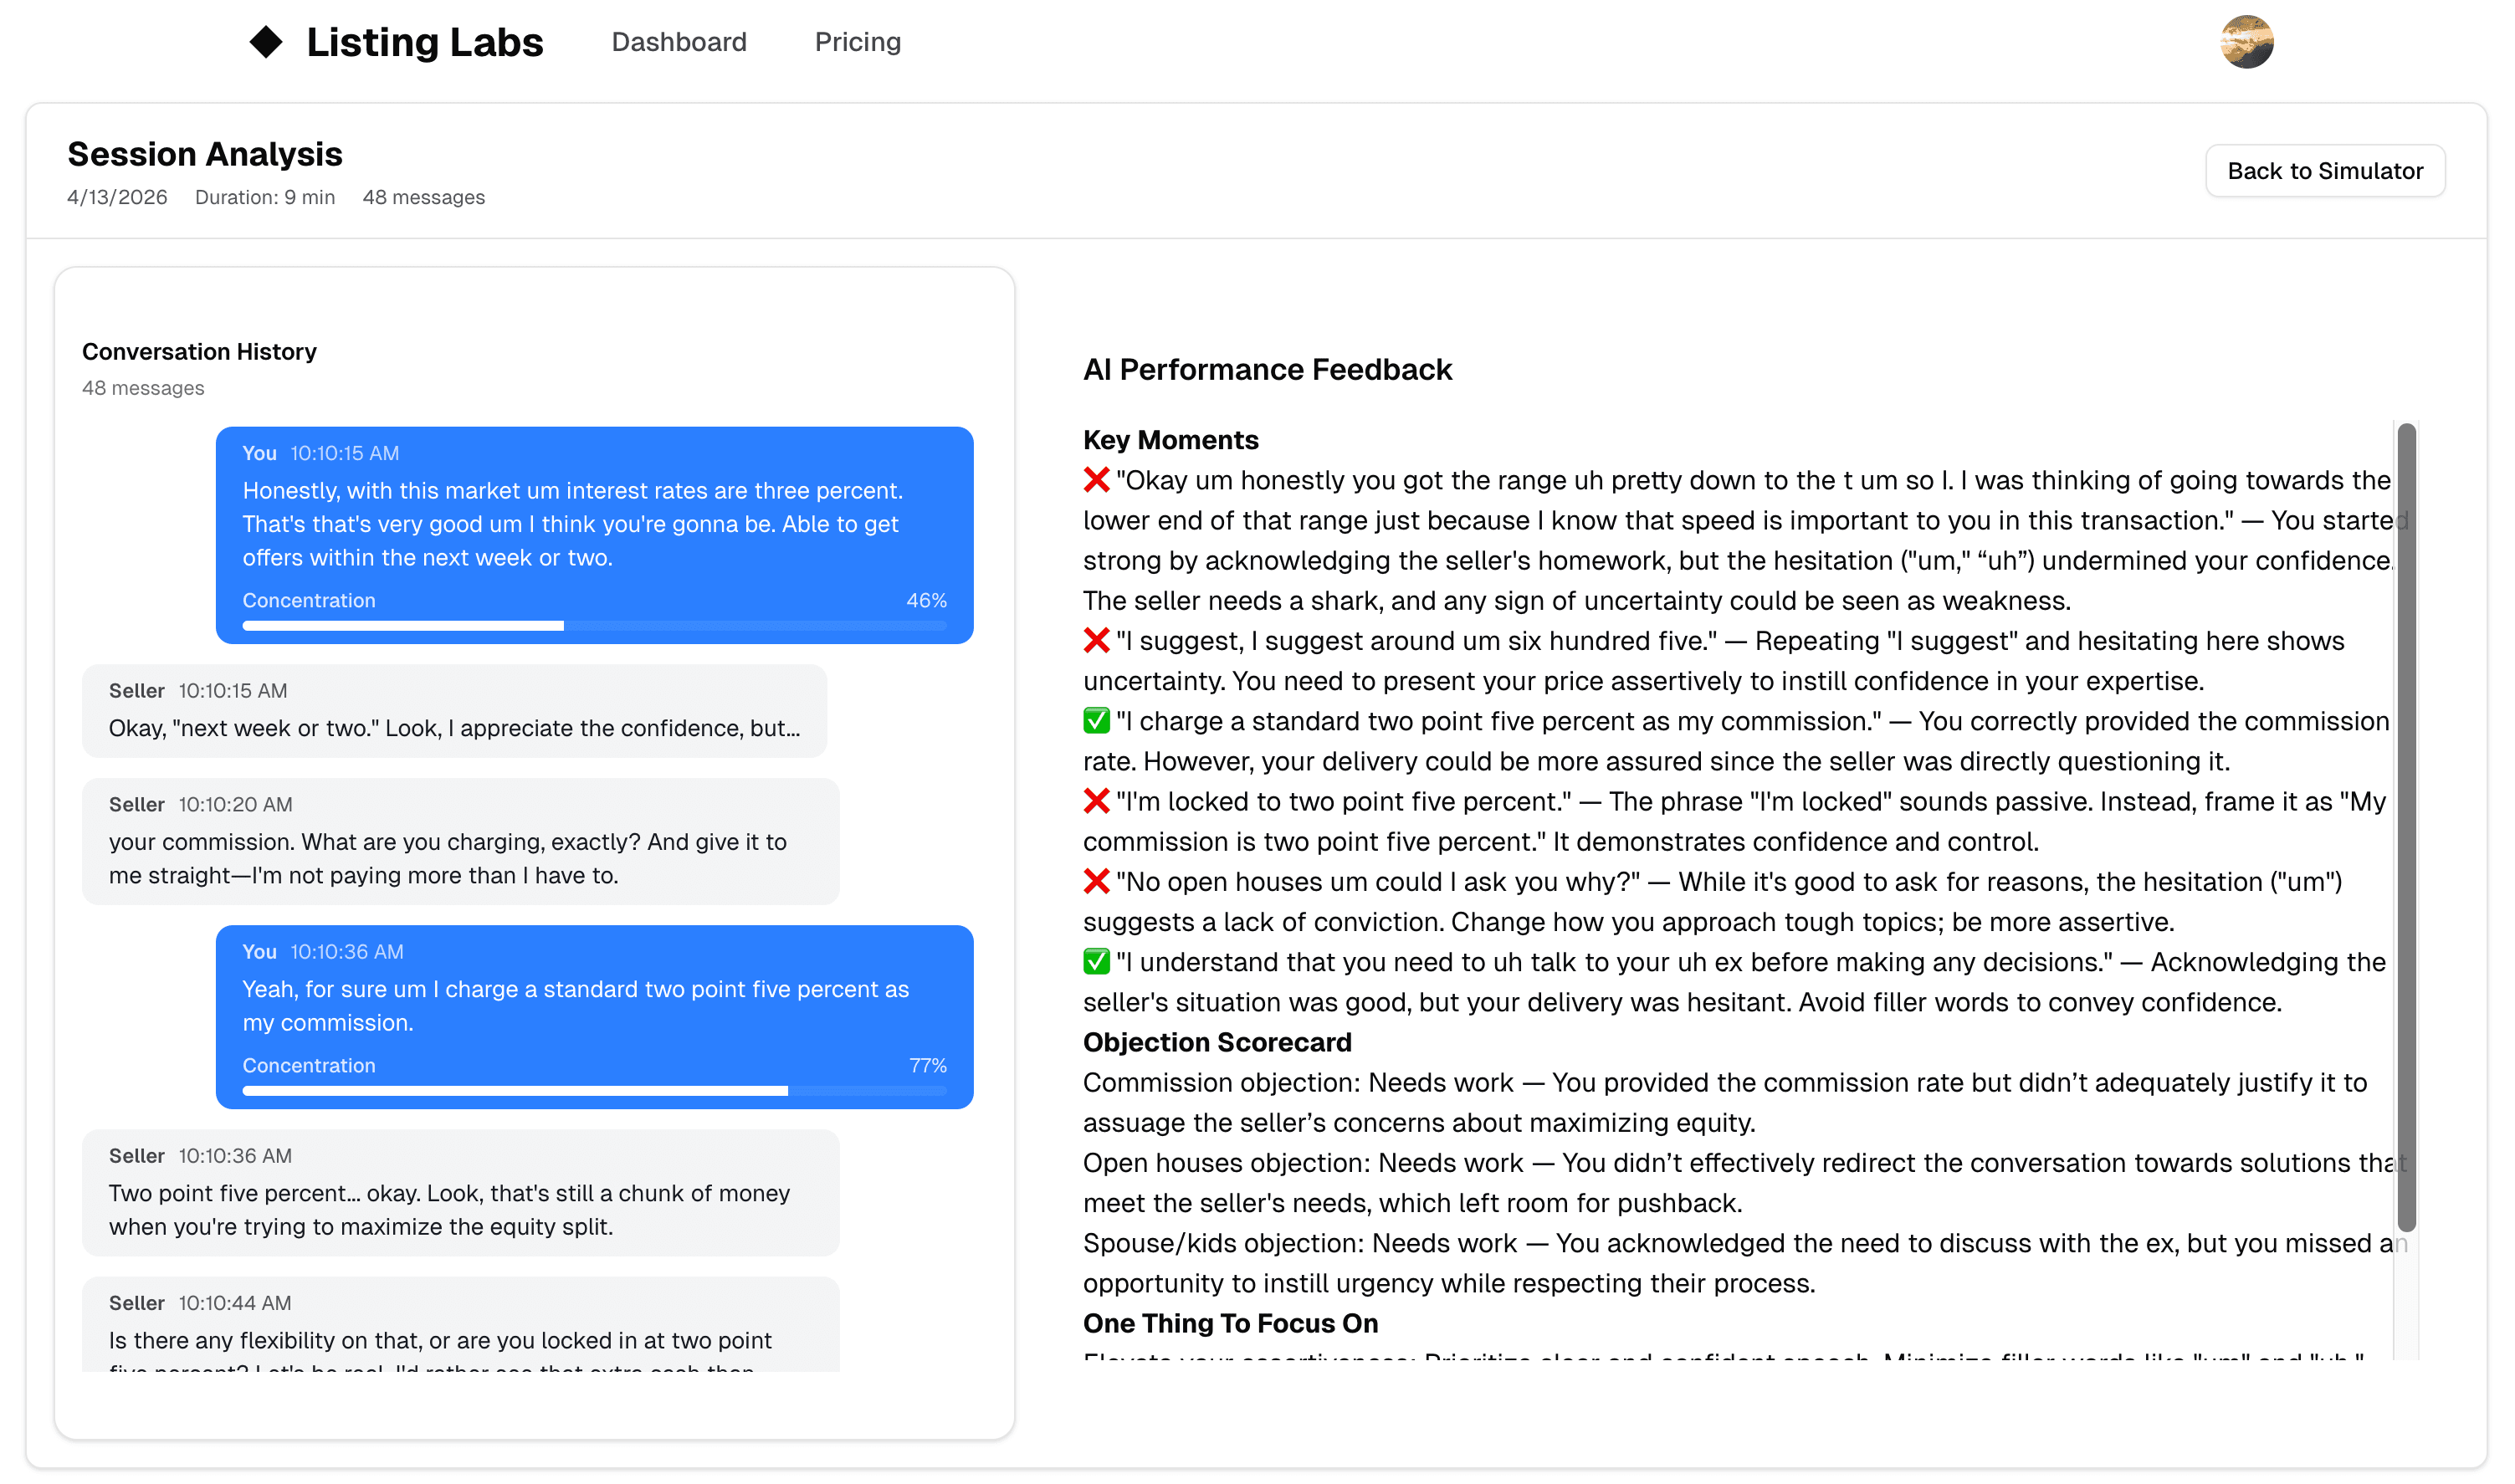The image size is (2515, 1484).
Task: Click the Listing Labs brand name
Action: [424, 42]
